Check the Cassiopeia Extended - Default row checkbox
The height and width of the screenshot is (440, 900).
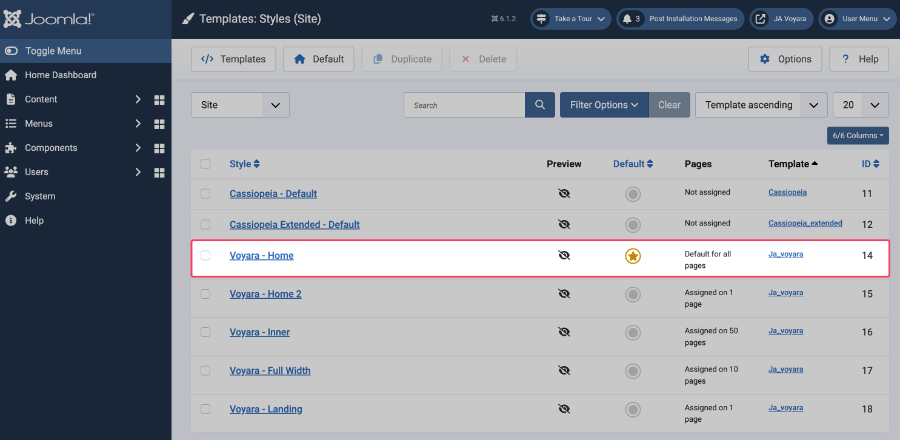coord(205,224)
